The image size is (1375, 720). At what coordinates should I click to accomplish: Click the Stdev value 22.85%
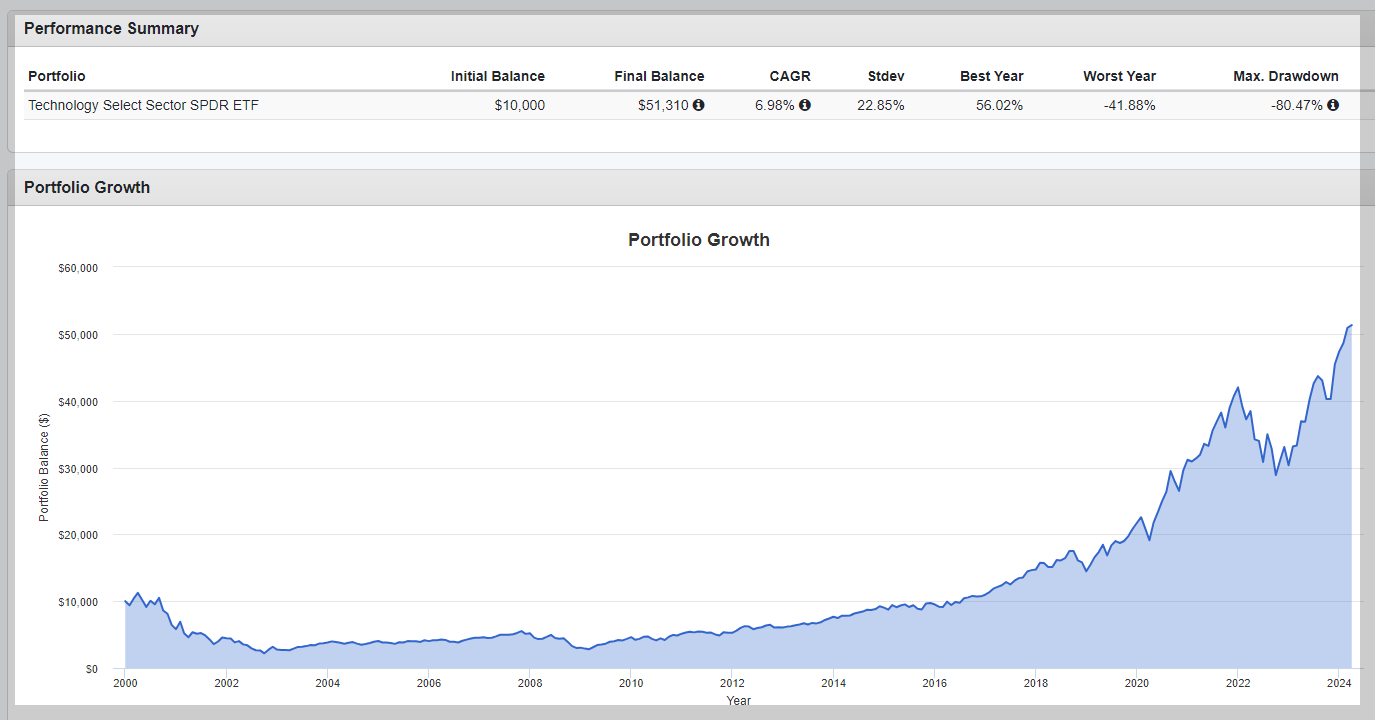pyautogui.click(x=881, y=105)
